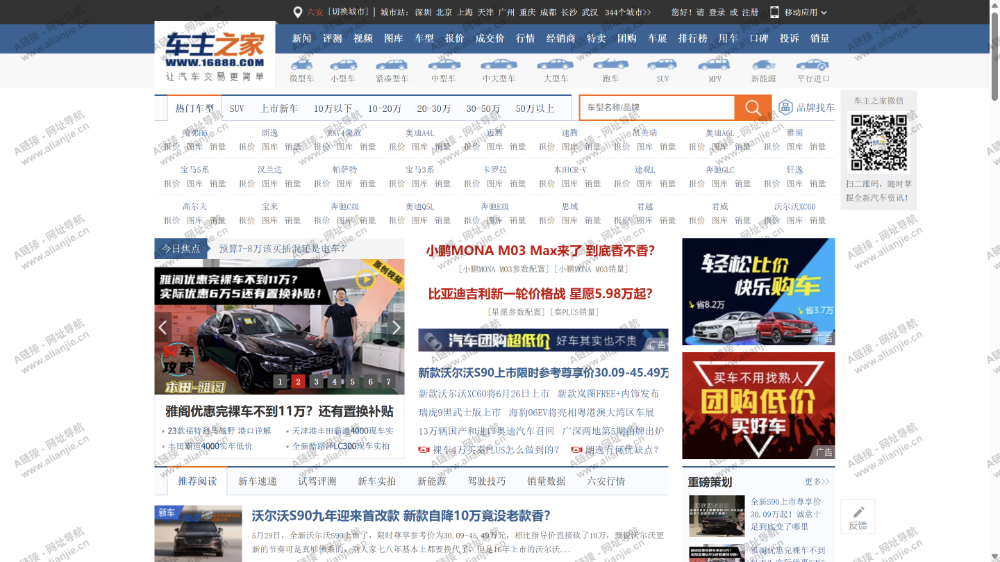Click the mobile phone icon for 移动应用
The image size is (1000, 562).
point(774,12)
